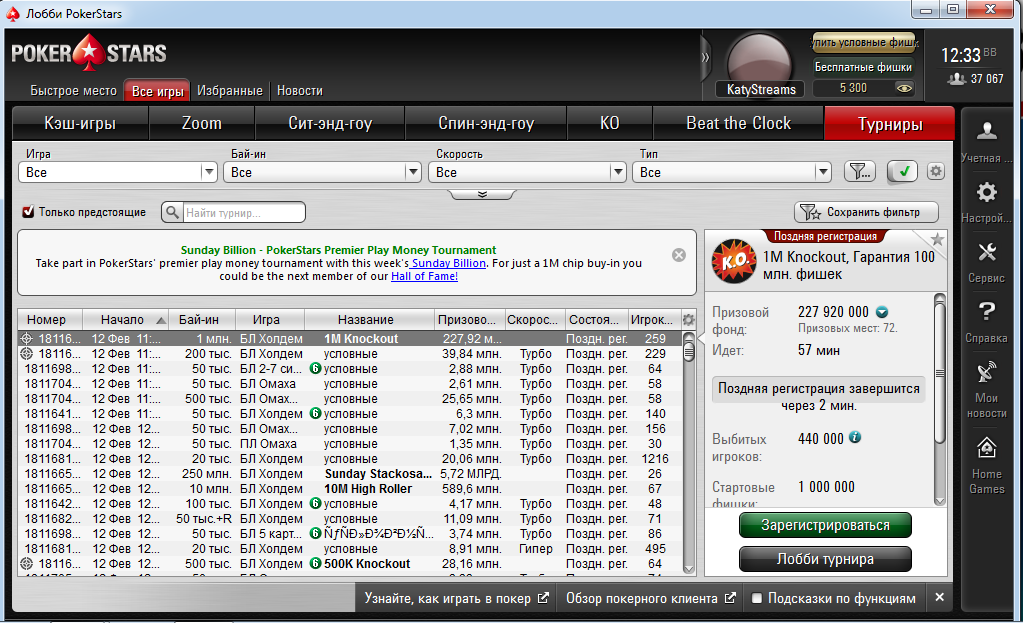Click the K.O. tournament badge icon
The width and height of the screenshot is (1023, 623).
point(733,261)
